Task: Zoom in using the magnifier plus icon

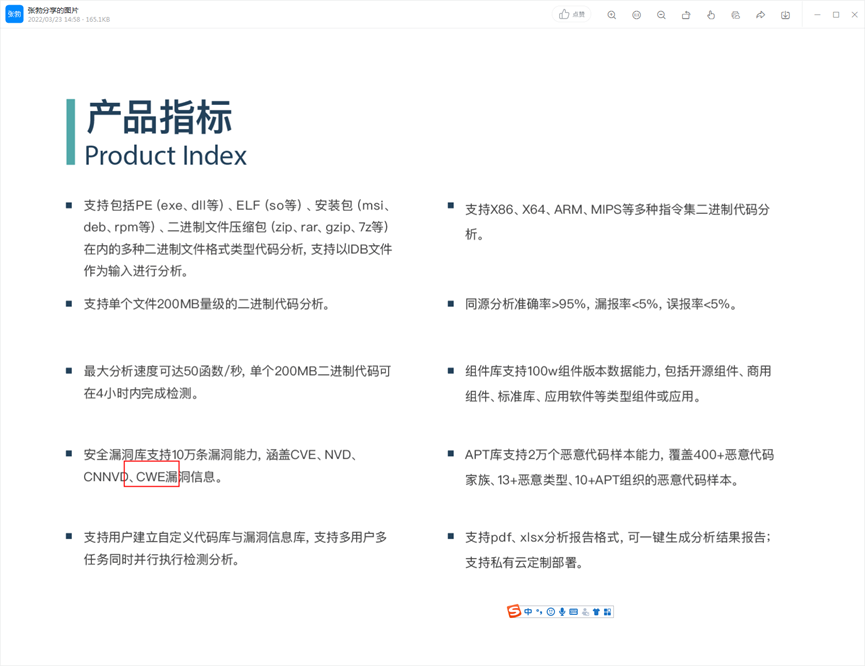Action: [612, 15]
